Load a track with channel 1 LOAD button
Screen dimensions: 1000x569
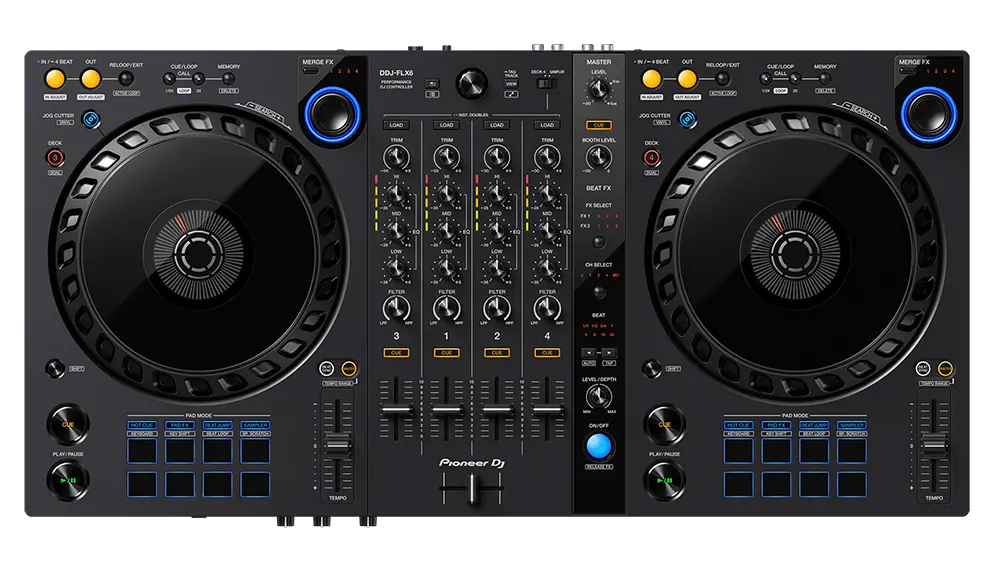446,125
